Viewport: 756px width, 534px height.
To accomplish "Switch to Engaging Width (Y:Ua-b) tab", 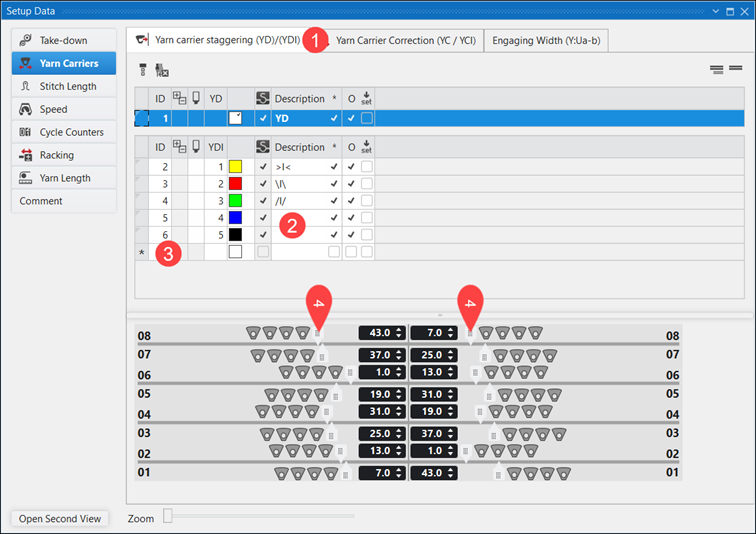I will pos(546,41).
